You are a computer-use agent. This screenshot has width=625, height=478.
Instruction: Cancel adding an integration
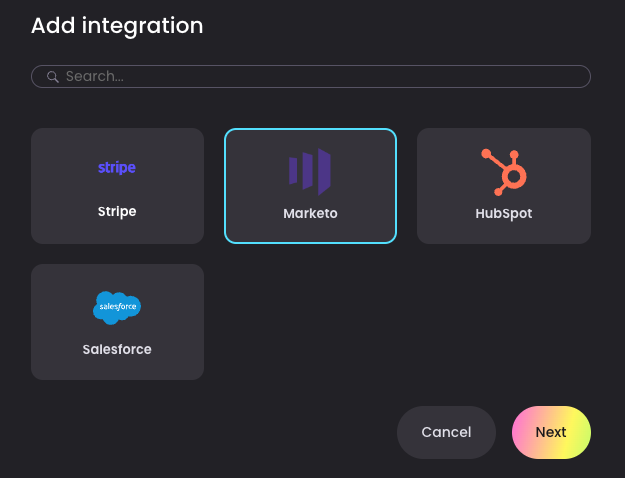[x=446, y=432]
